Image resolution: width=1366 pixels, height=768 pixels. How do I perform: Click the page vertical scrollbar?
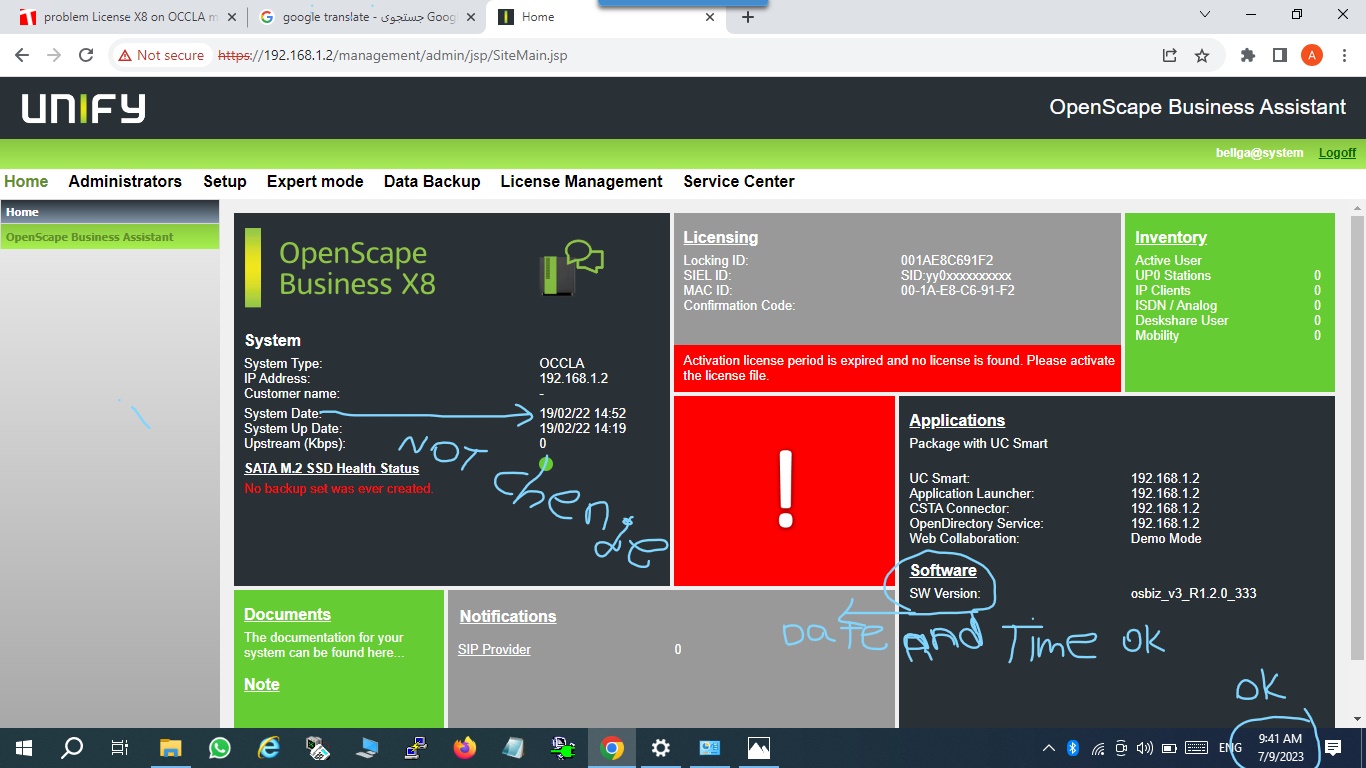click(1357, 438)
